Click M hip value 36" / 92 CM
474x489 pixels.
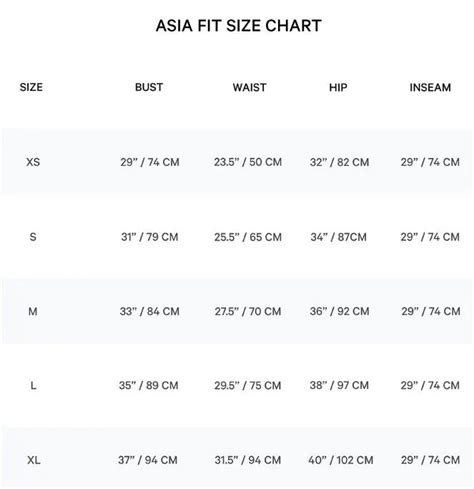pos(340,311)
